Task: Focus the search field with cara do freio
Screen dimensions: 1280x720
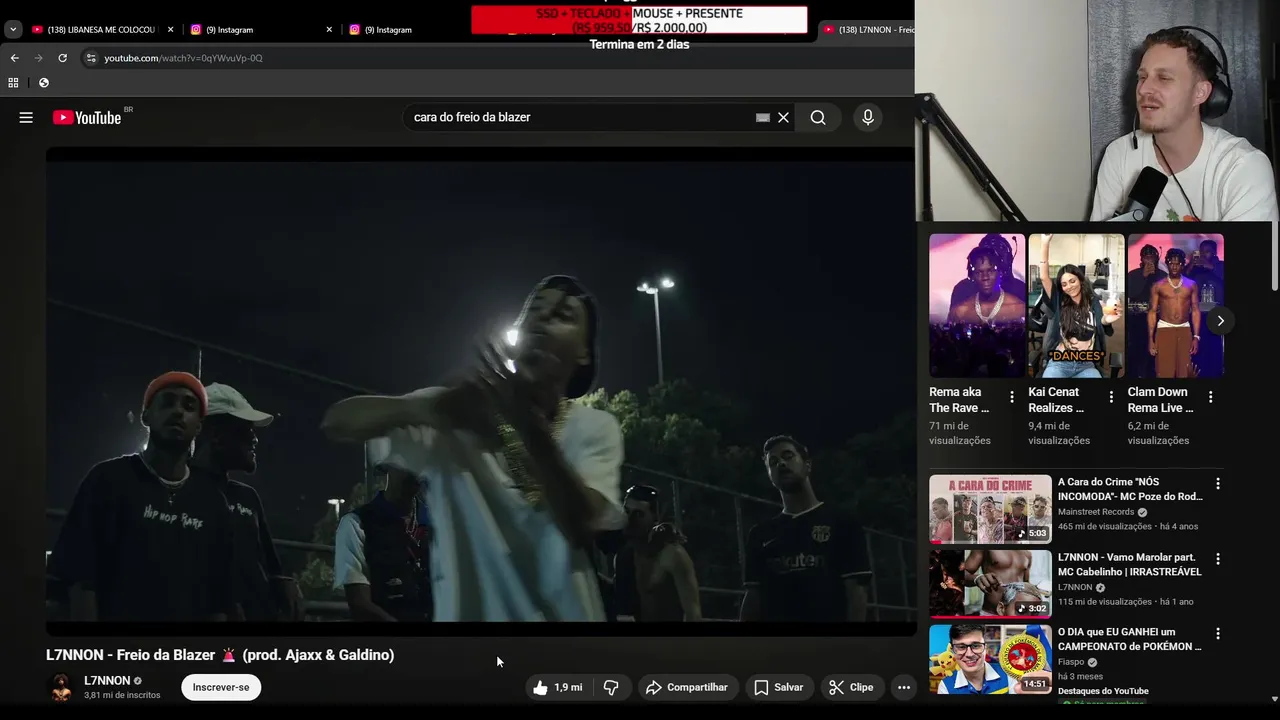Action: 580,117
